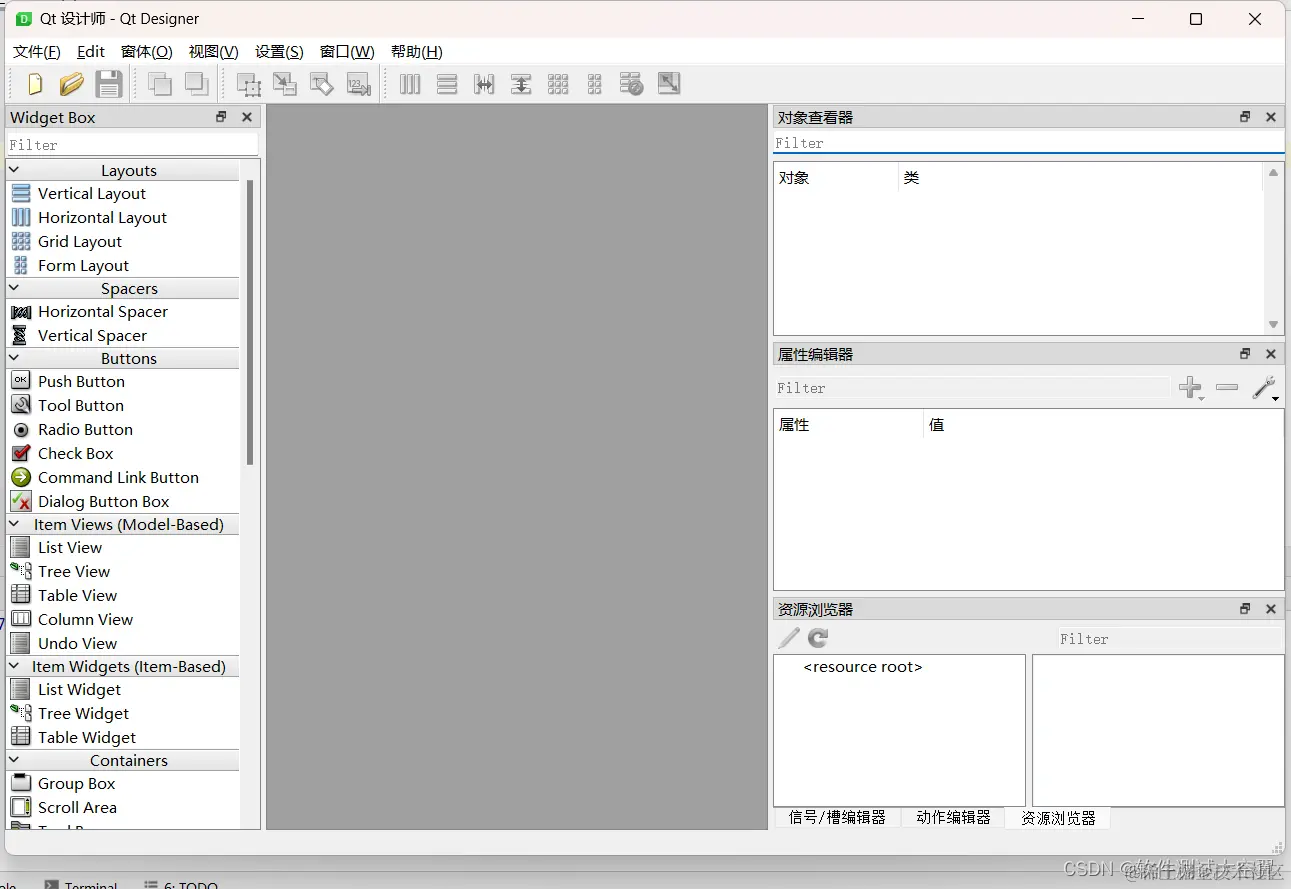Save the form using the floppy disk icon
This screenshot has height=889, width=1291.
click(x=108, y=84)
